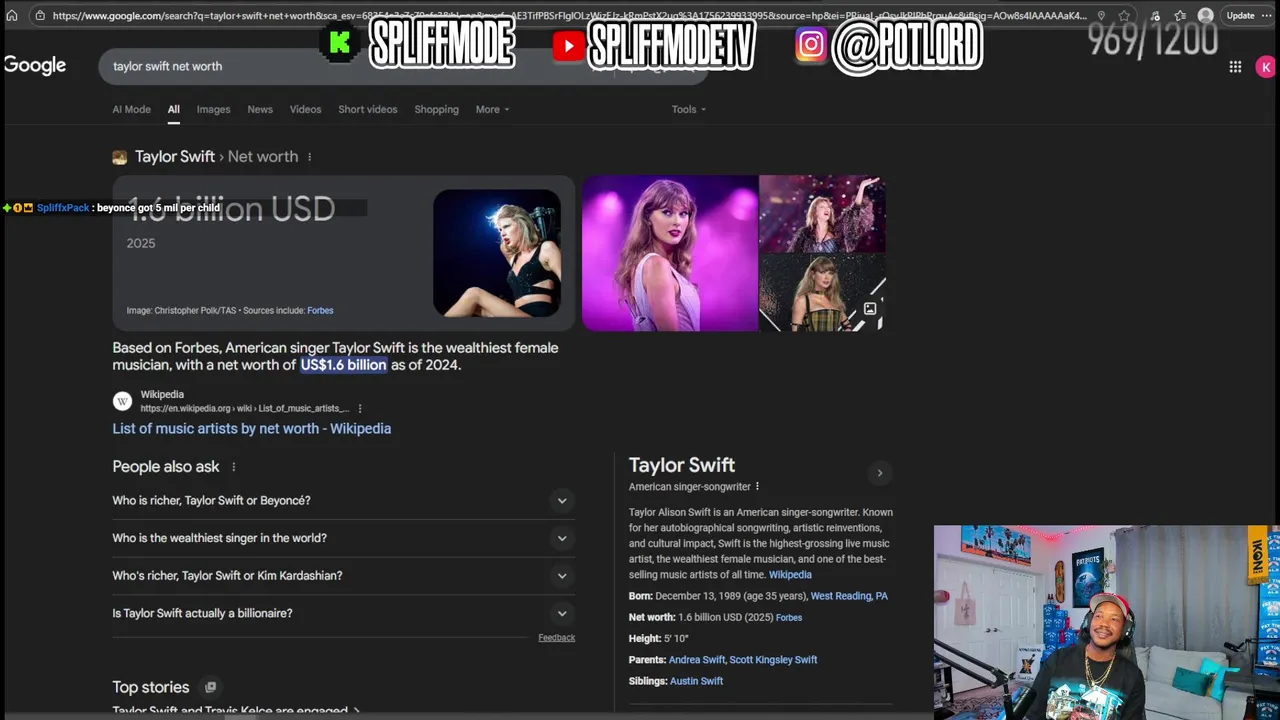
Task: Open People also ask options dots
Action: [234, 467]
